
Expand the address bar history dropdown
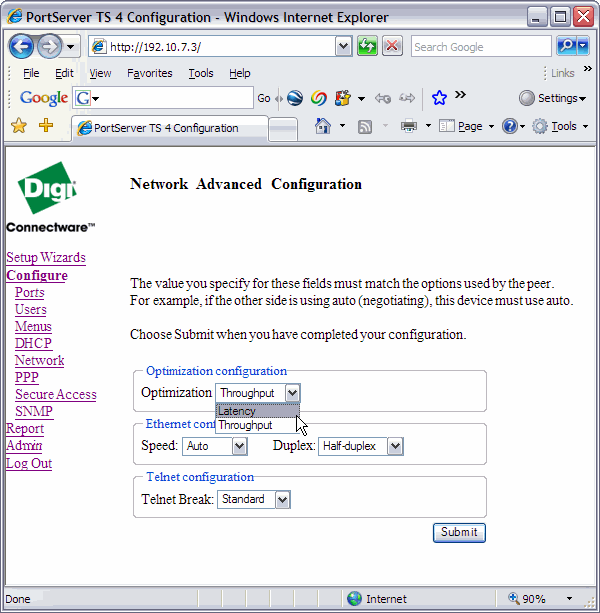pyautogui.click(x=343, y=47)
